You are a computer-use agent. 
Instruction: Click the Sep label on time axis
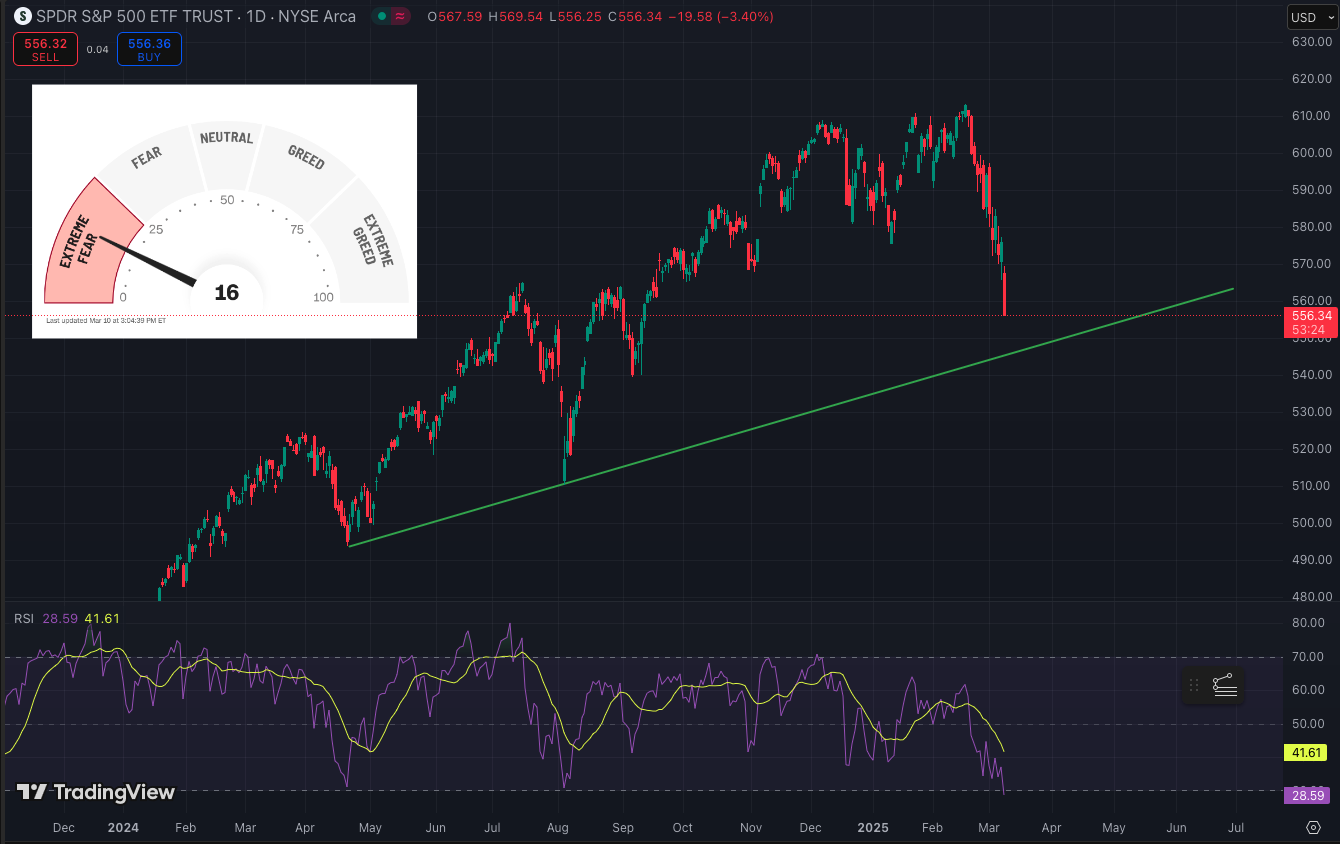[623, 828]
